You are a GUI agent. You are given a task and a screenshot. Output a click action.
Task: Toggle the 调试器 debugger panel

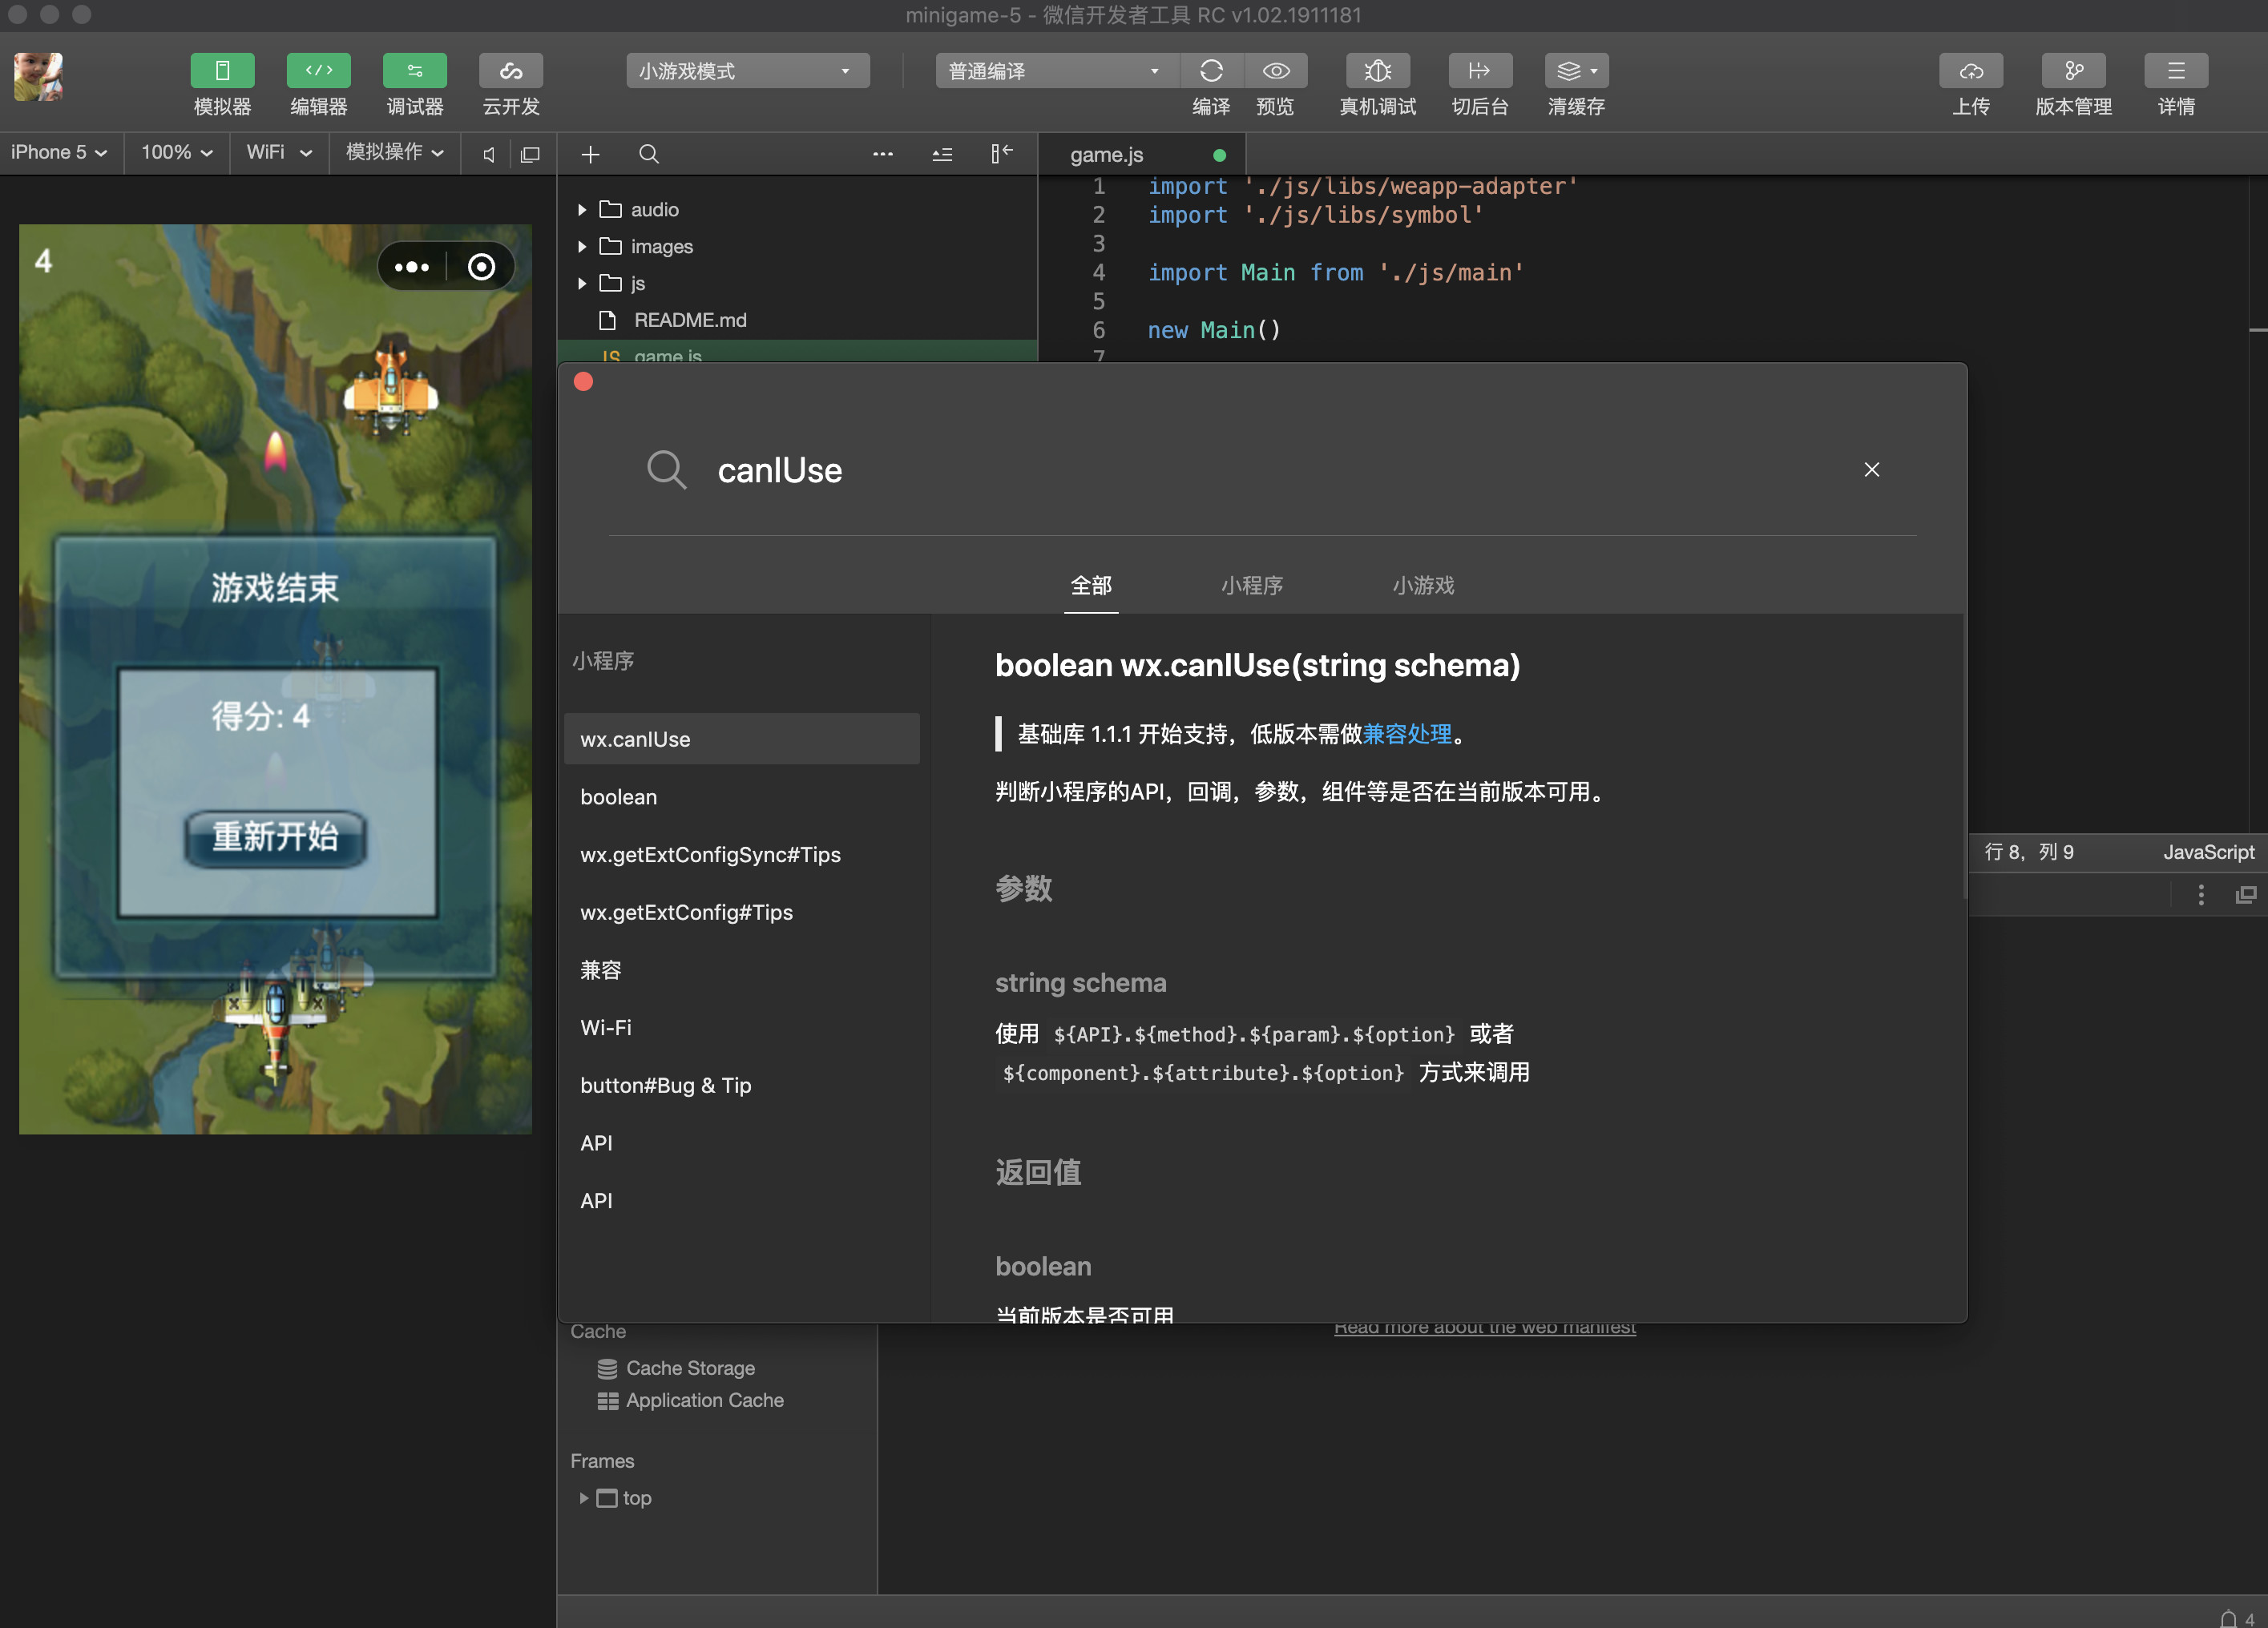[414, 71]
